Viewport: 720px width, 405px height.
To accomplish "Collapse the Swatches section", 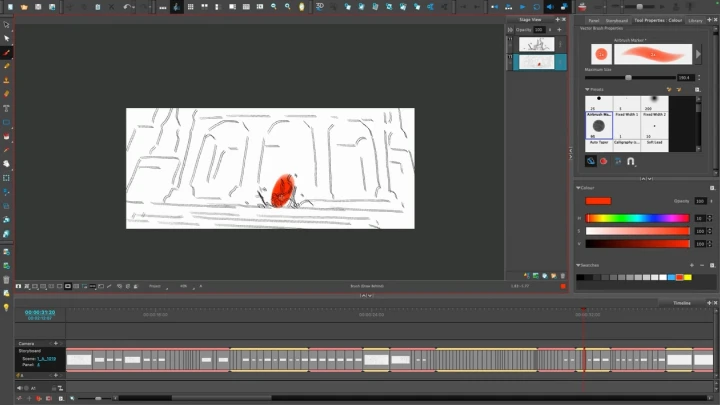I will [579, 265].
